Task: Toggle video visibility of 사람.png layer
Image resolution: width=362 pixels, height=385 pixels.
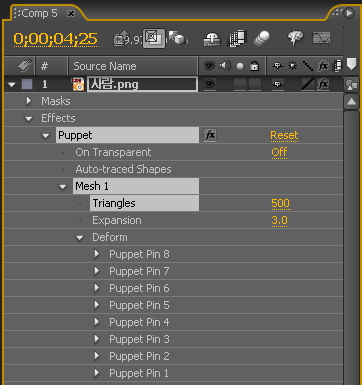Action: [x=209, y=84]
